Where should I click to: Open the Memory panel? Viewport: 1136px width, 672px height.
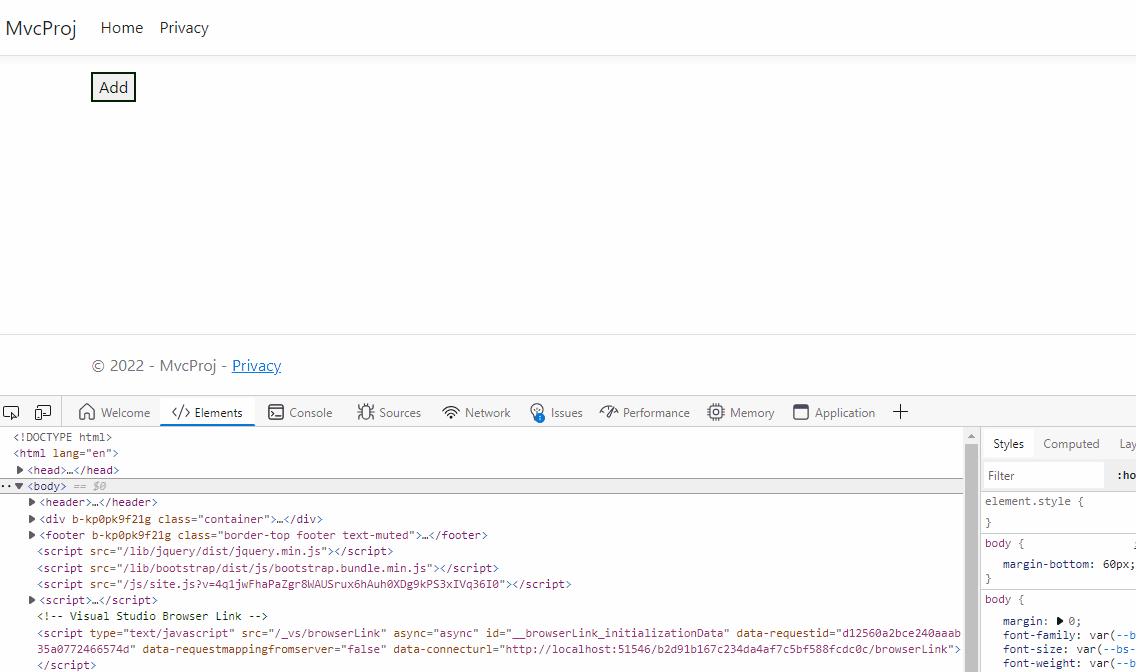pyautogui.click(x=741, y=412)
